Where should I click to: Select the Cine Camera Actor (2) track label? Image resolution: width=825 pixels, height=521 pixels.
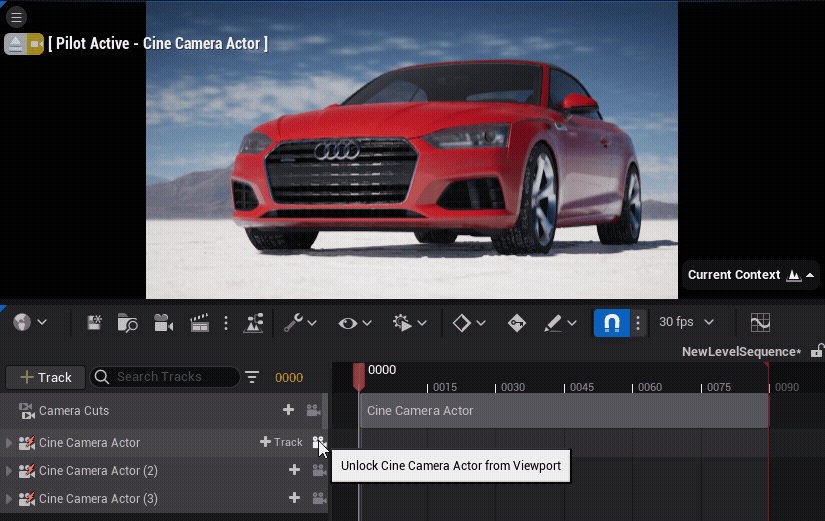coord(98,470)
